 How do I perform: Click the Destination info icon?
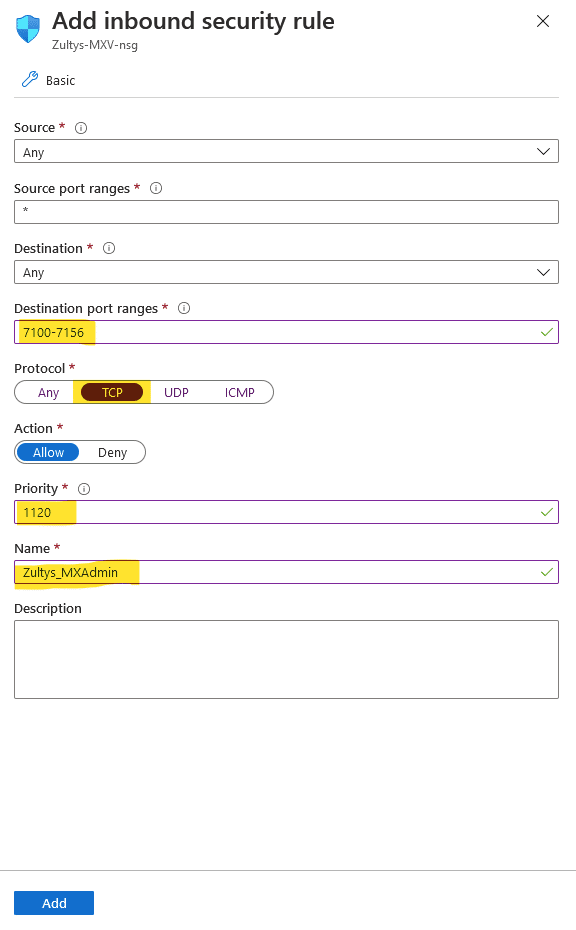point(109,248)
